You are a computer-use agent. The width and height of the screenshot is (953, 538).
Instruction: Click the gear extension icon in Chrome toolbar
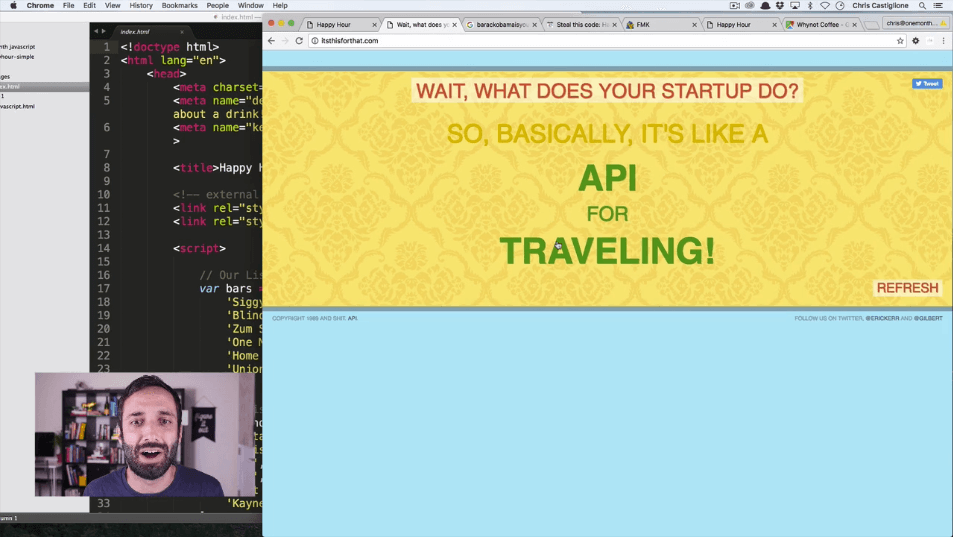pyautogui.click(x=915, y=41)
